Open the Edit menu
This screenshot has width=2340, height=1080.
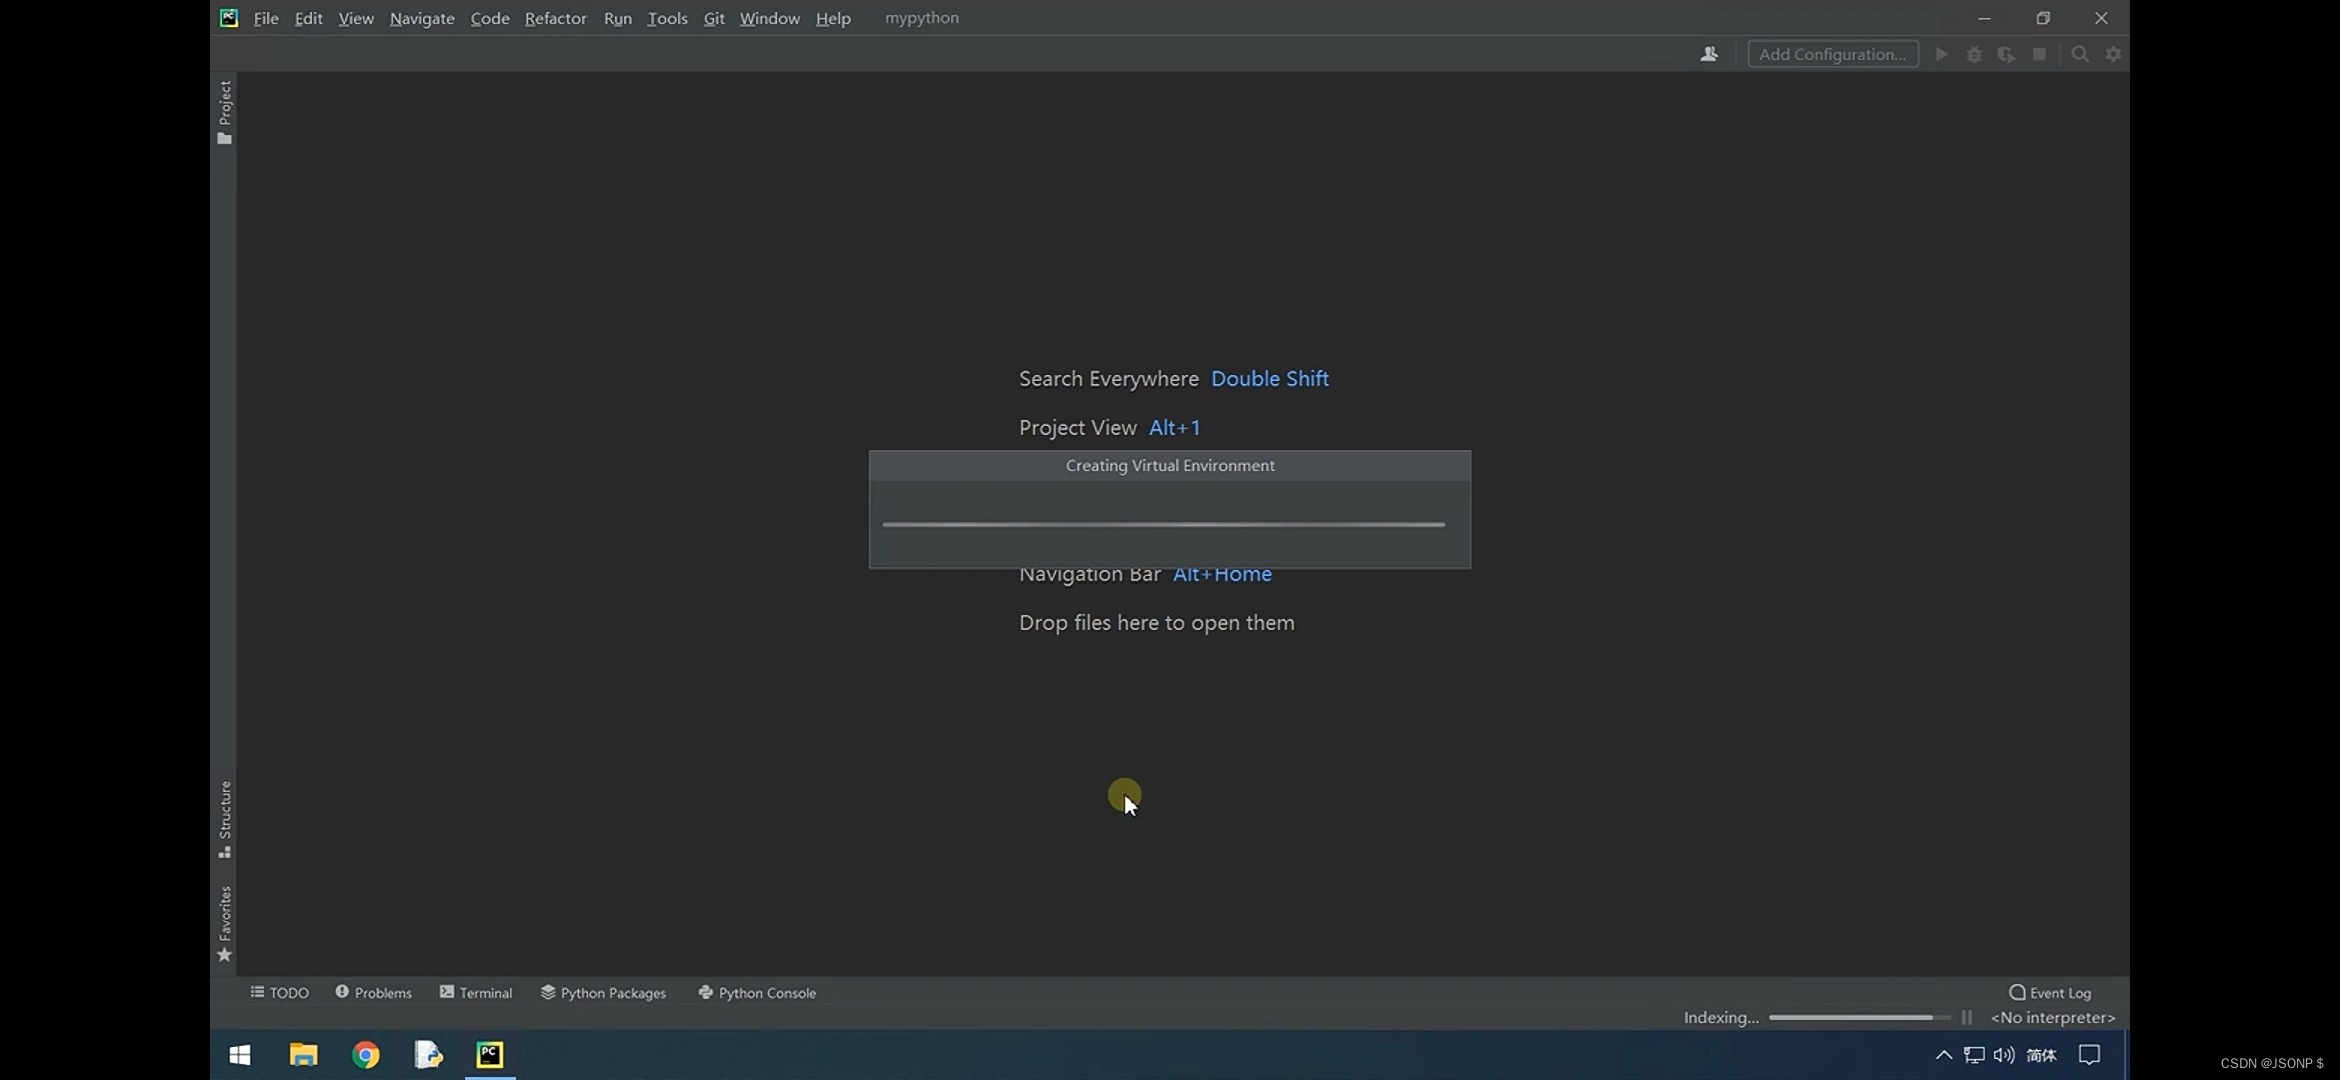tap(308, 18)
